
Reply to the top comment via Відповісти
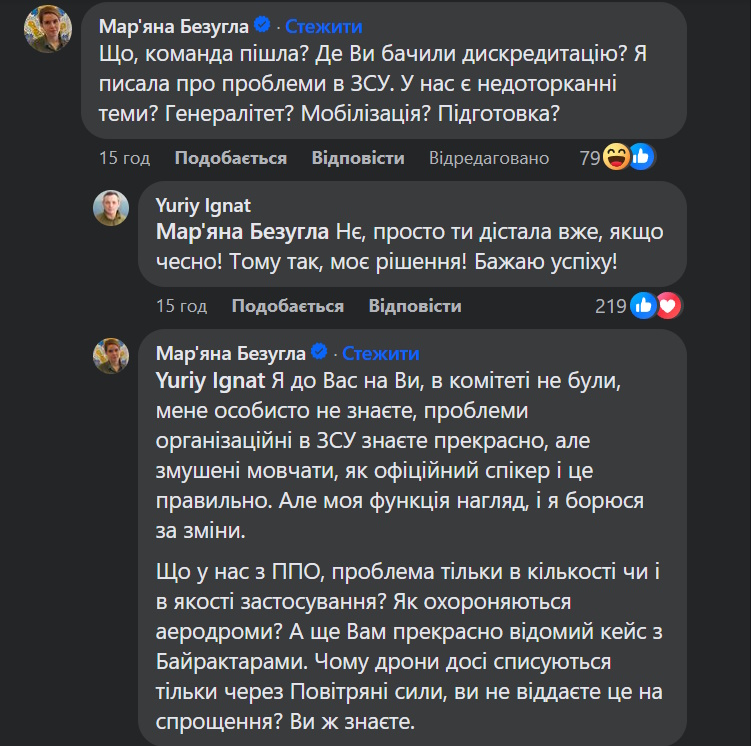pos(357,158)
